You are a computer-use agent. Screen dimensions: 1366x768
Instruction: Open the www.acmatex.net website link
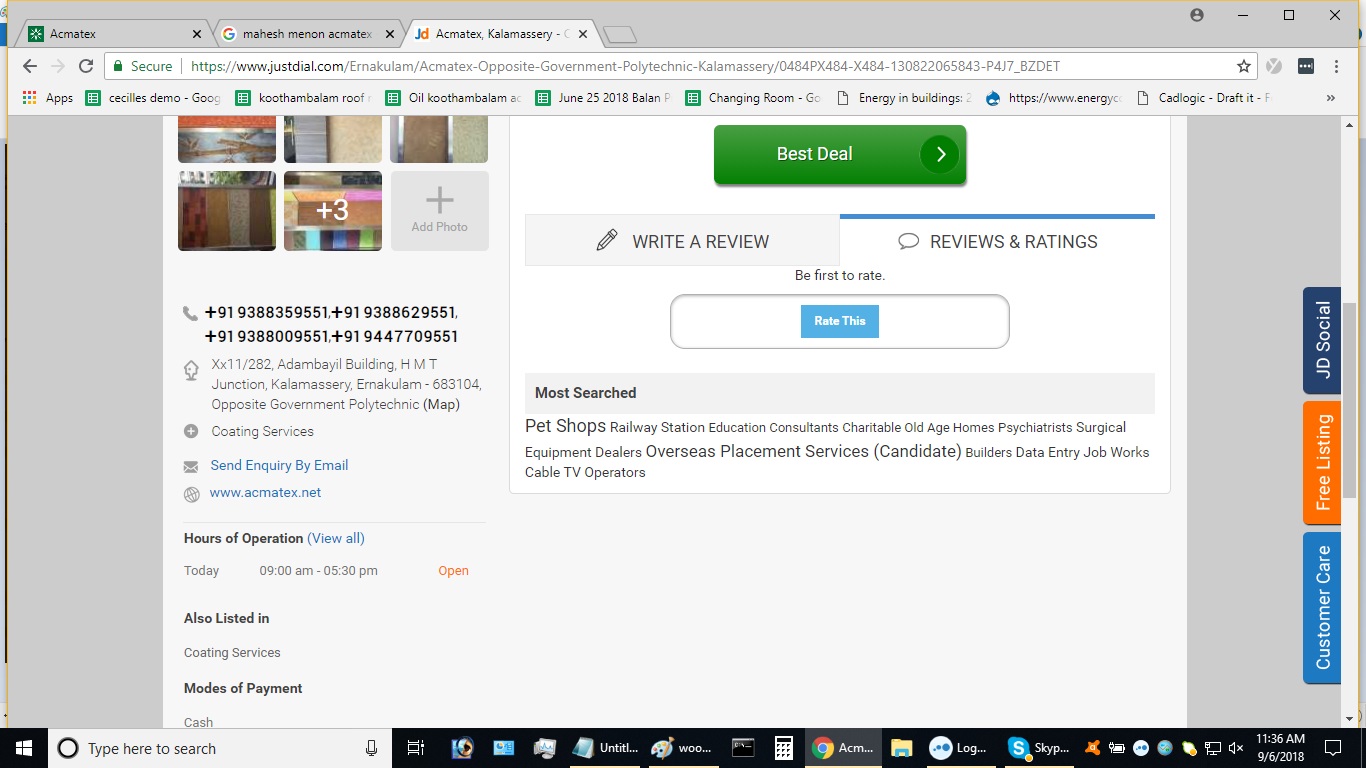coord(265,492)
